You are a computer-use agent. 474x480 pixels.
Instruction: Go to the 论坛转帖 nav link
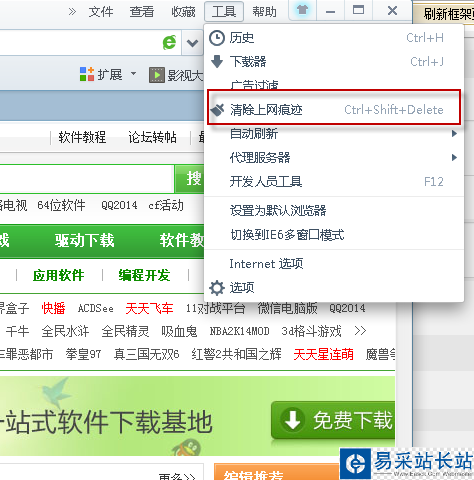click(152, 137)
